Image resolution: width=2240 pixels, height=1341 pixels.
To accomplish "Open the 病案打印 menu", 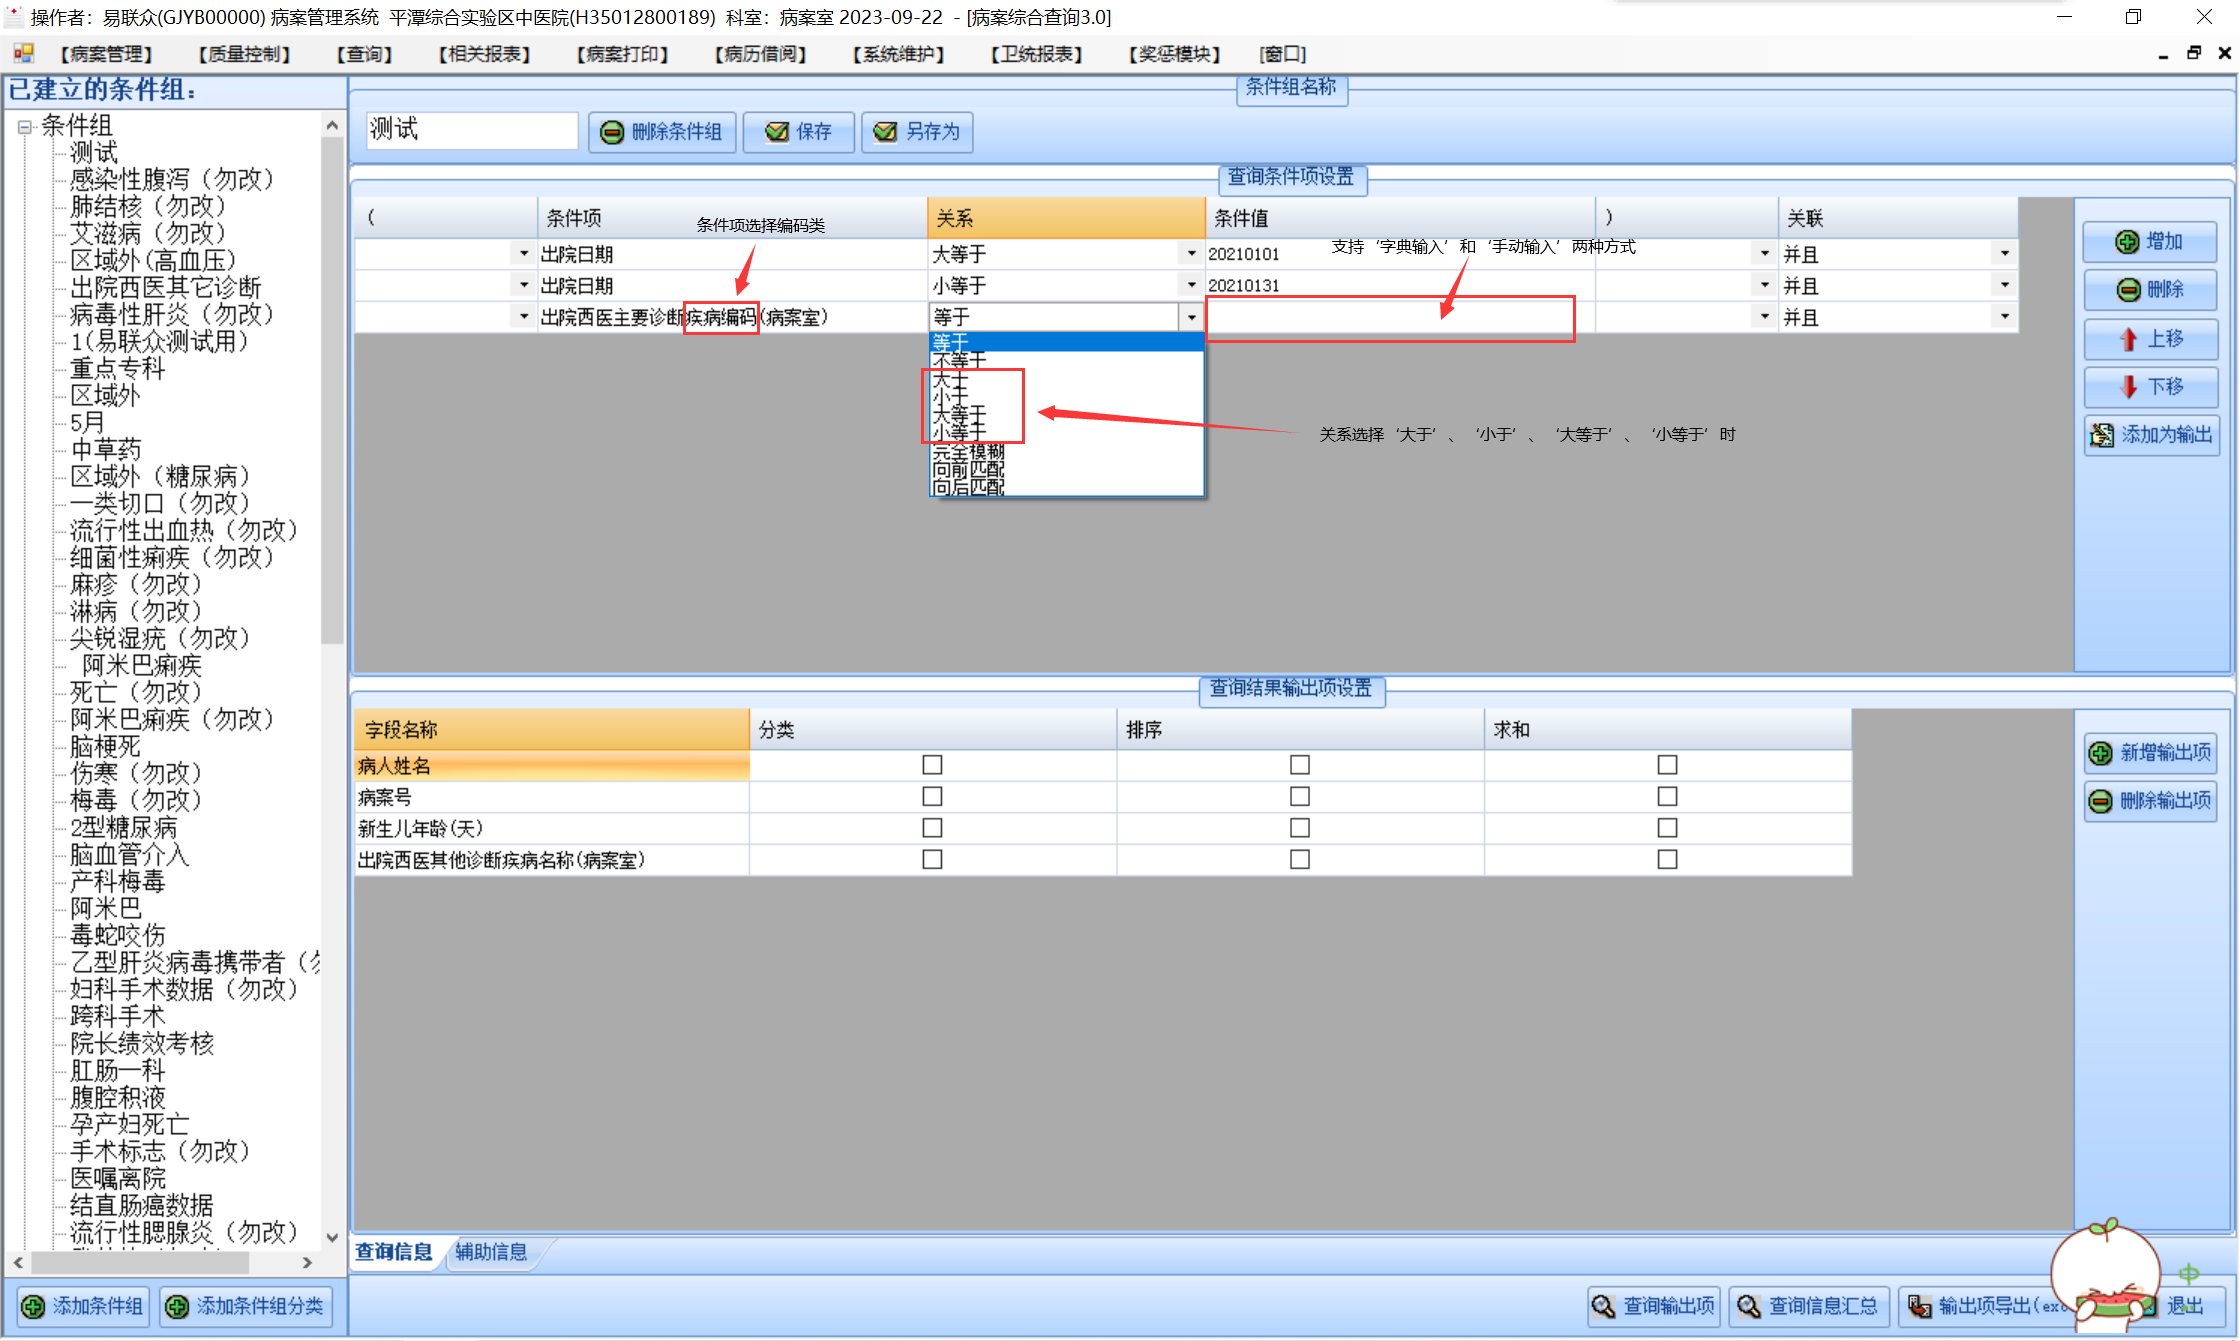I will pos(622,54).
